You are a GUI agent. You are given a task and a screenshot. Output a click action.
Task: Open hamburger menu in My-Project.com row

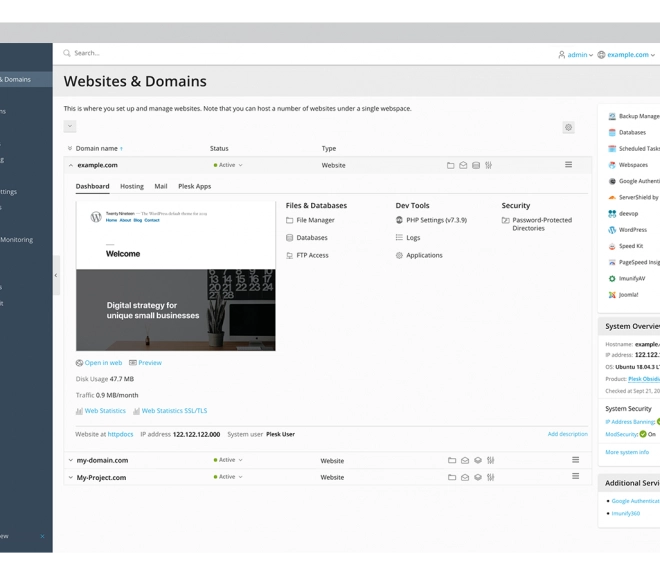pos(575,476)
